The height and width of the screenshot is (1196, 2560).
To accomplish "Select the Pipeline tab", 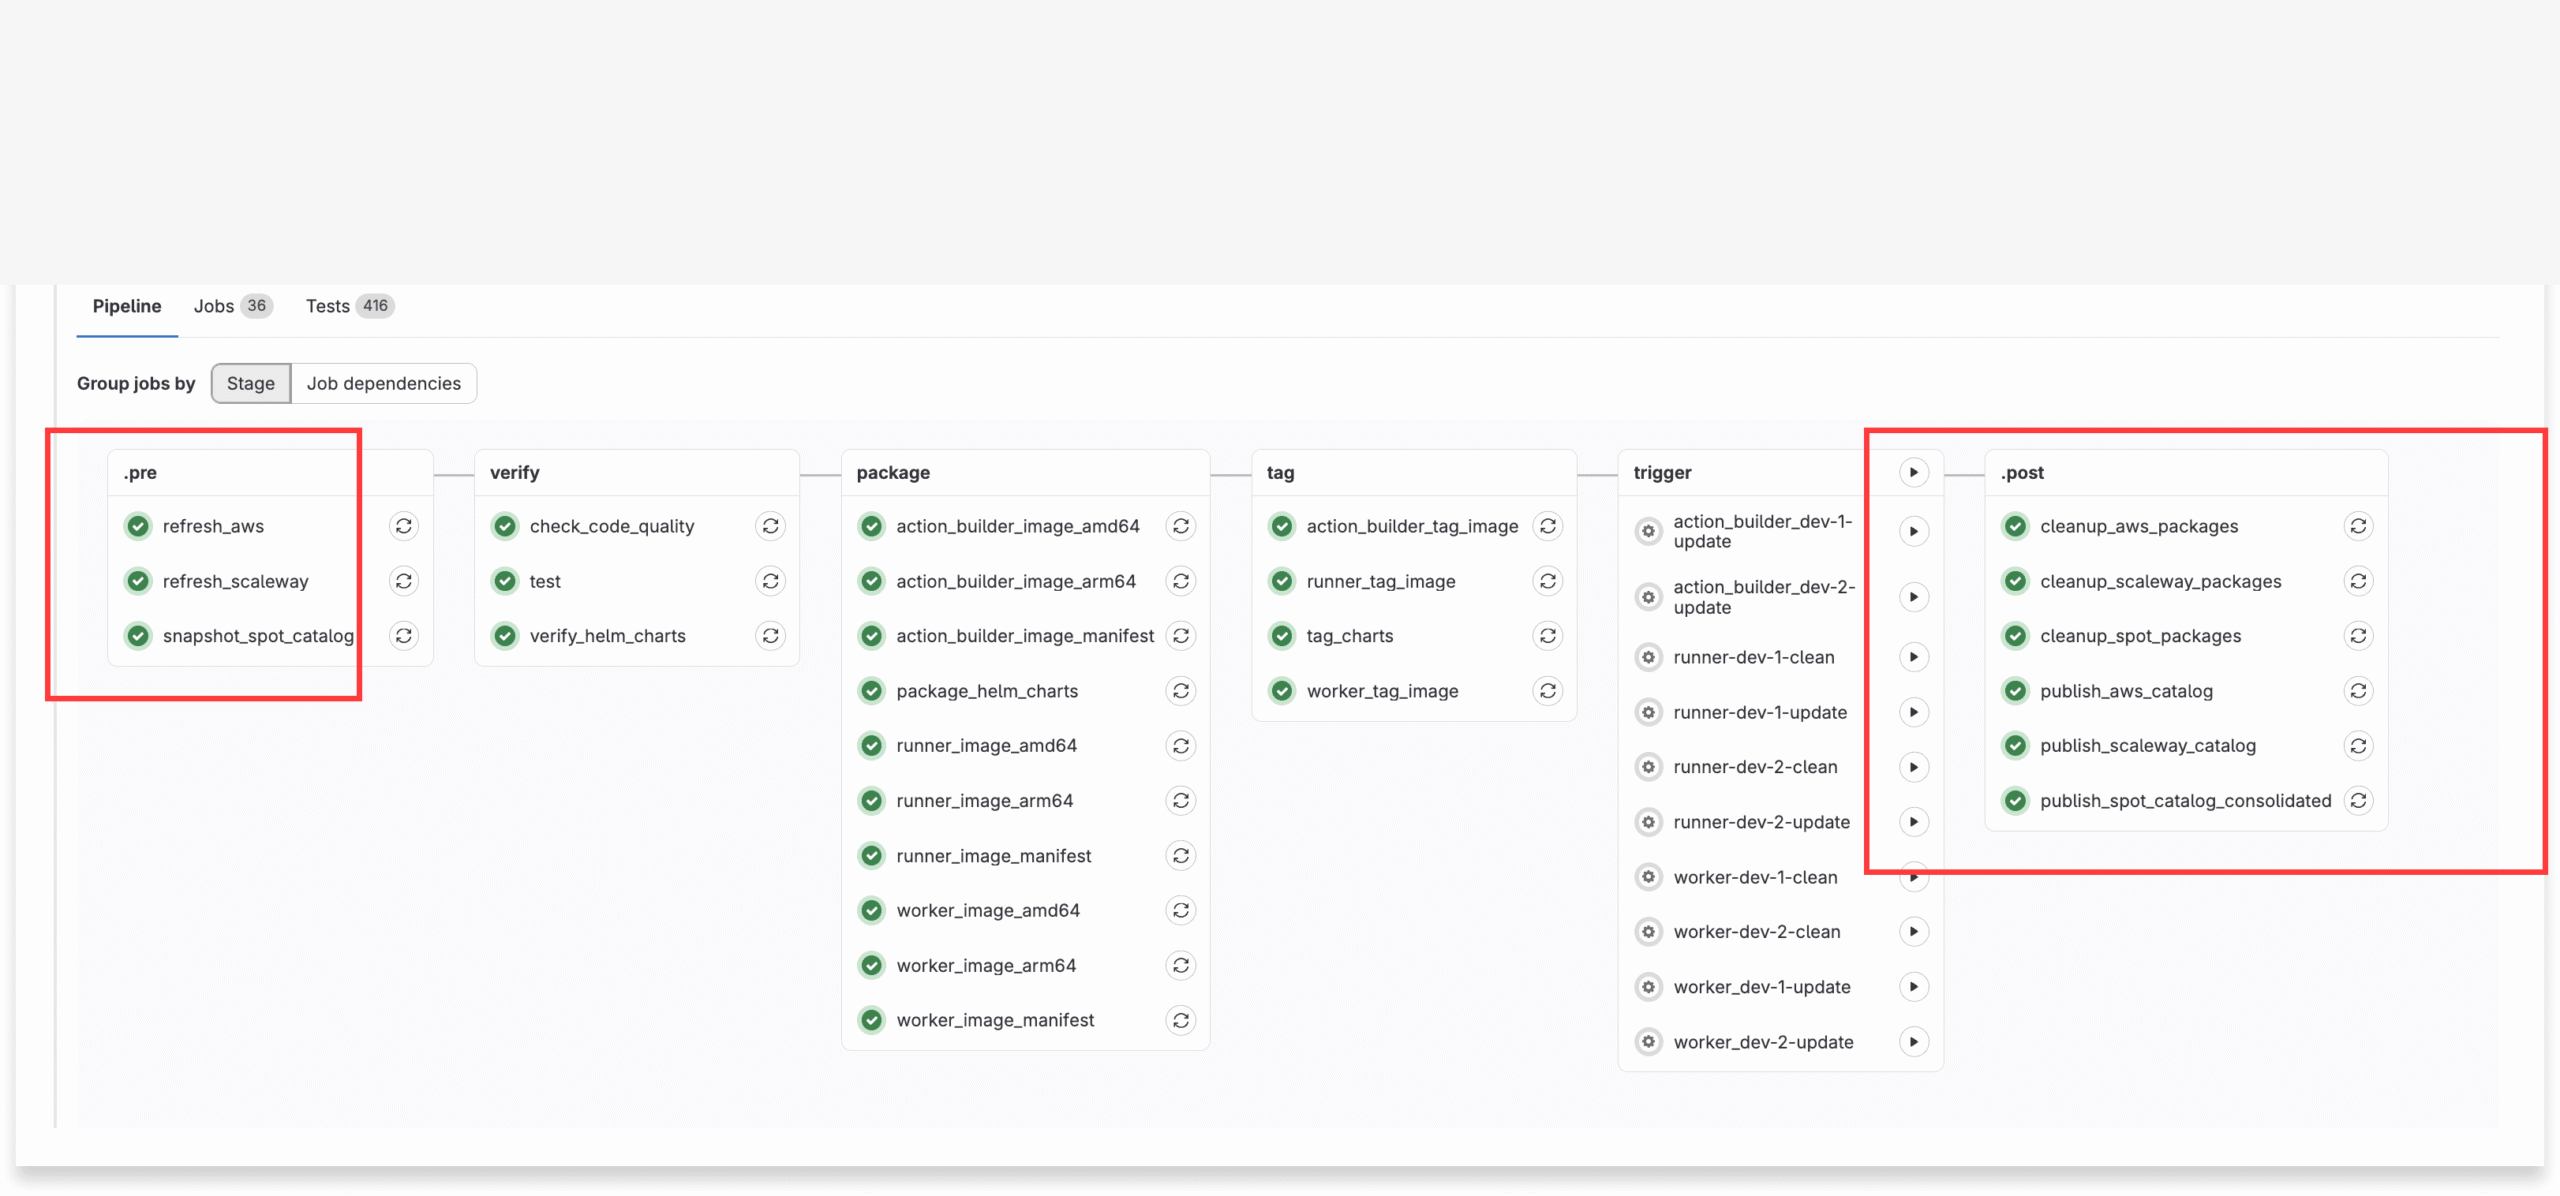I will click(127, 306).
